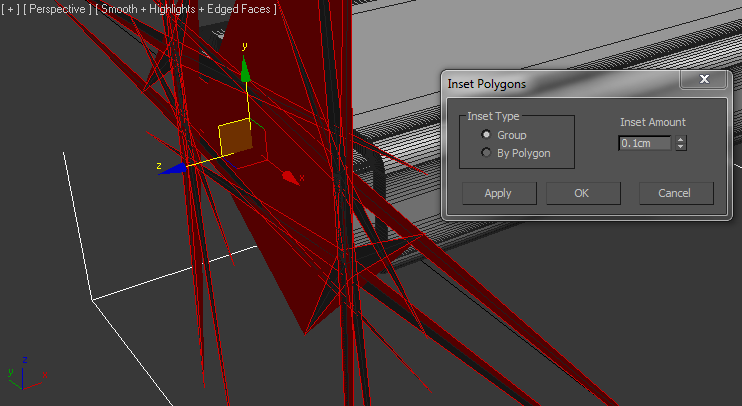Open the viewport [+] general menu
This screenshot has width=742, height=406.
(x=10, y=9)
